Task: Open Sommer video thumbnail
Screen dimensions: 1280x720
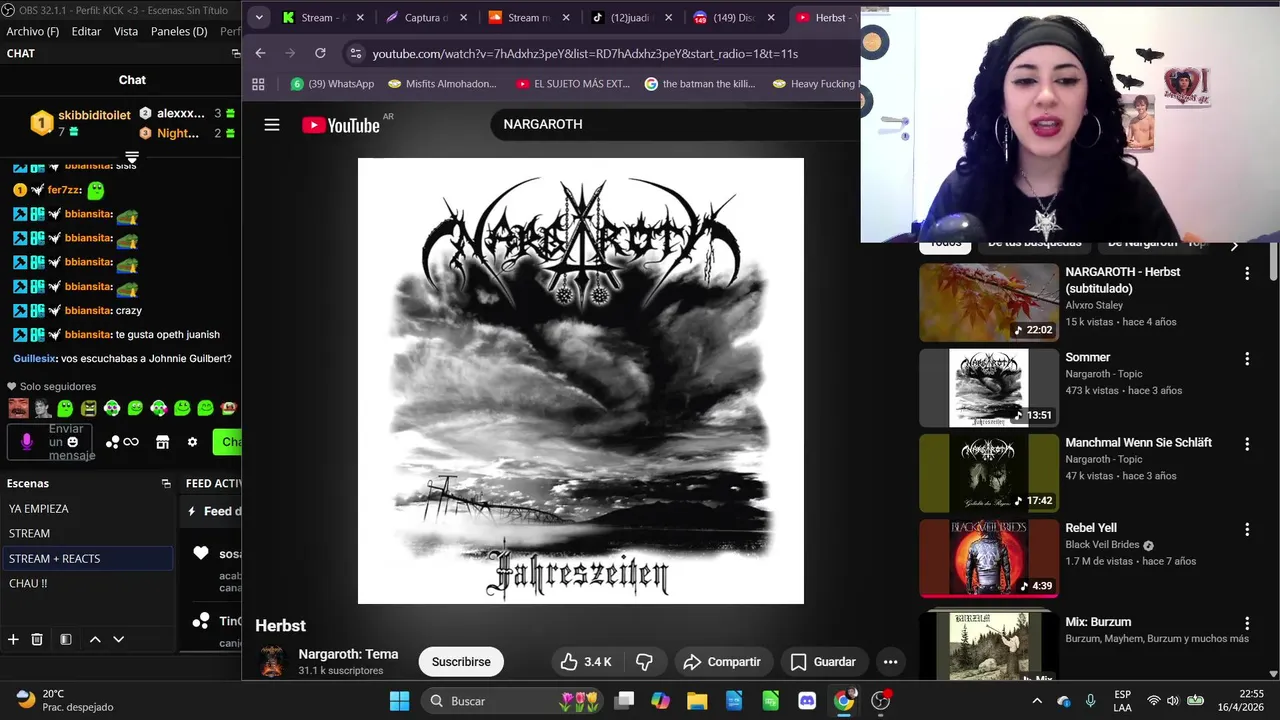Action: point(989,387)
